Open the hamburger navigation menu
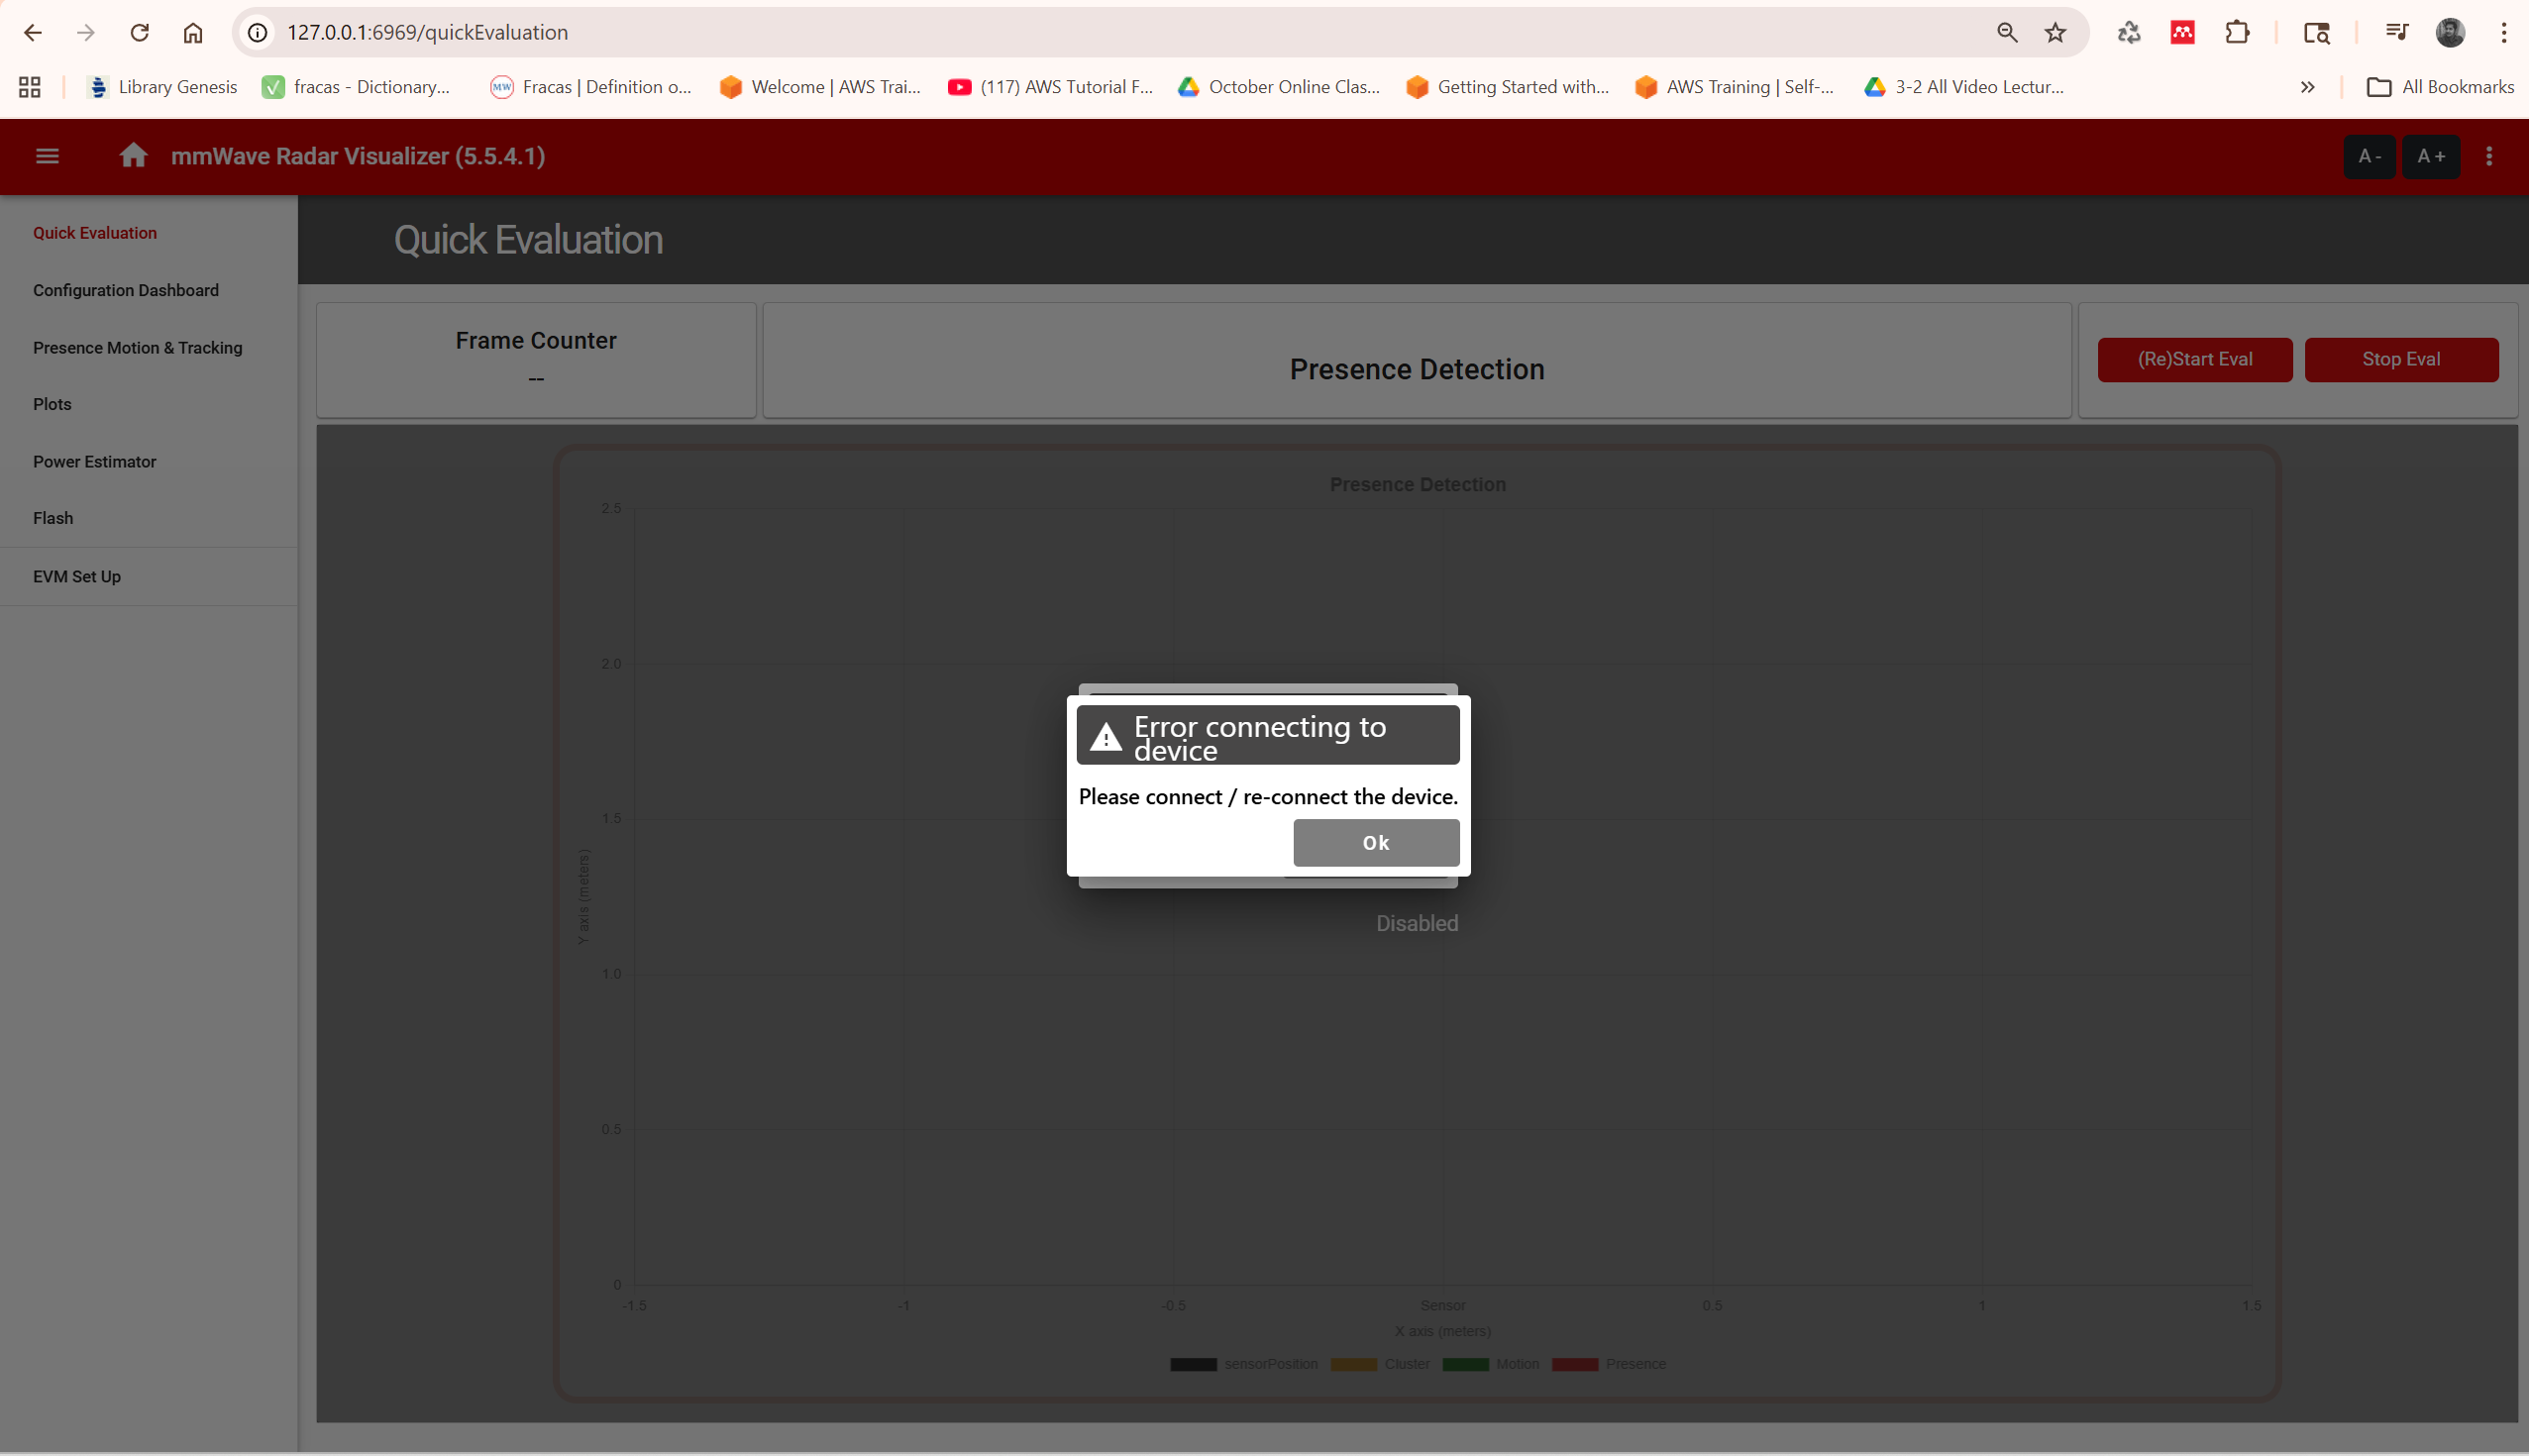This screenshot has height=1456, width=2529. click(47, 156)
